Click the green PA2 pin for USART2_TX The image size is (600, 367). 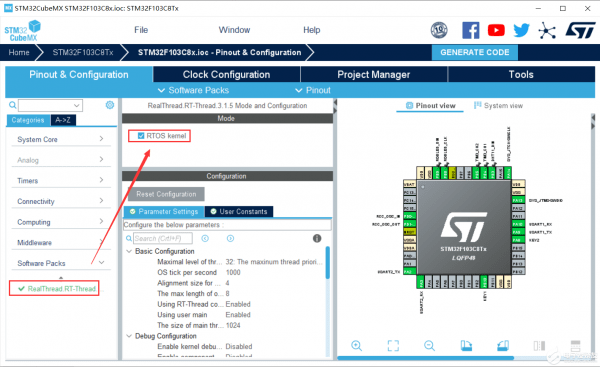(409, 272)
